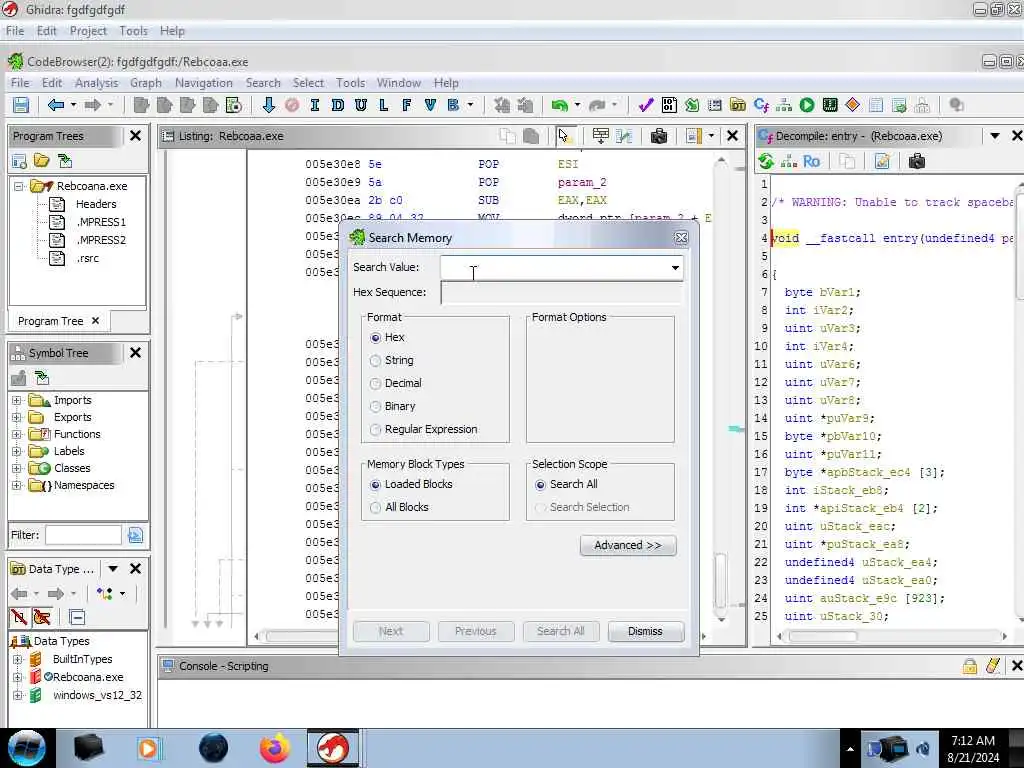Click the purple checkmark toolbar icon
Viewport: 1024px width, 768px height.
(646, 104)
